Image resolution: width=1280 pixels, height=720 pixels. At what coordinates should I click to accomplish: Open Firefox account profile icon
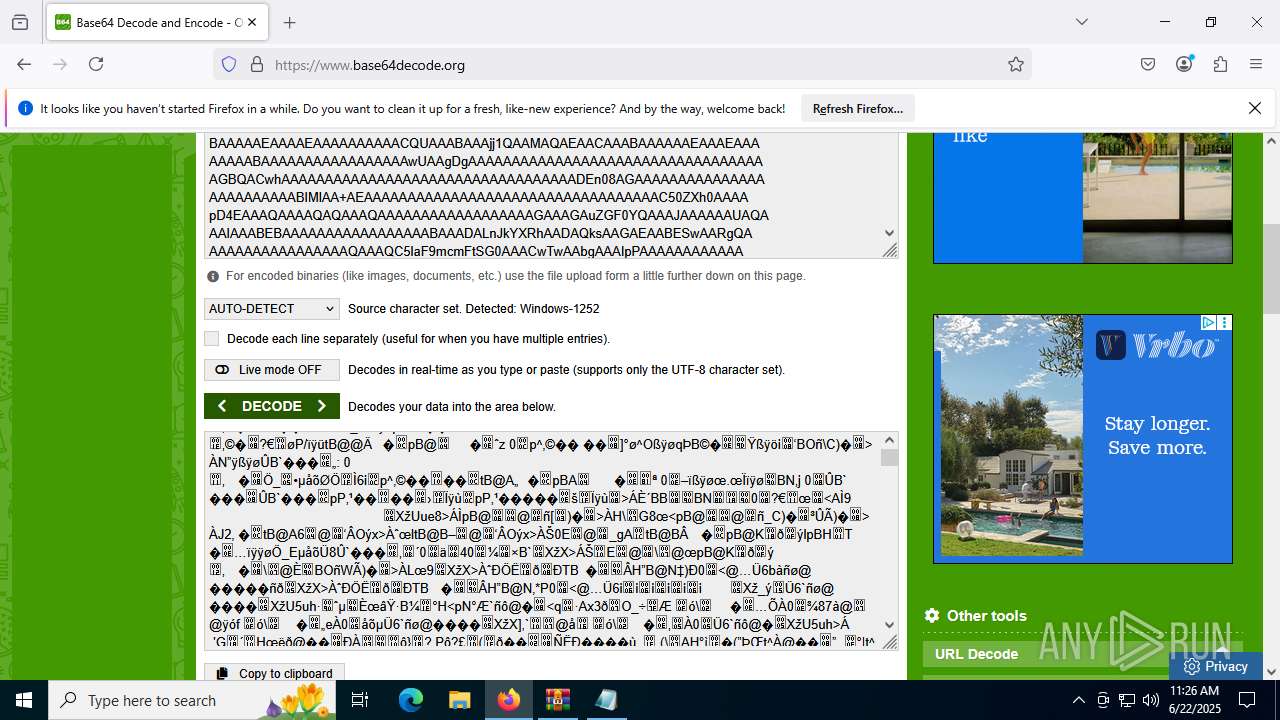tap(1184, 64)
